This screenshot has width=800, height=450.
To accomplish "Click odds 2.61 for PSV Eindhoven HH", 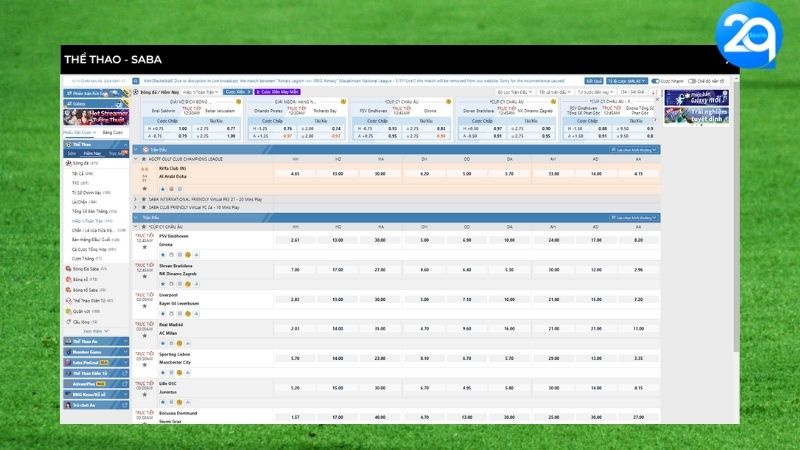I will 295,240.
